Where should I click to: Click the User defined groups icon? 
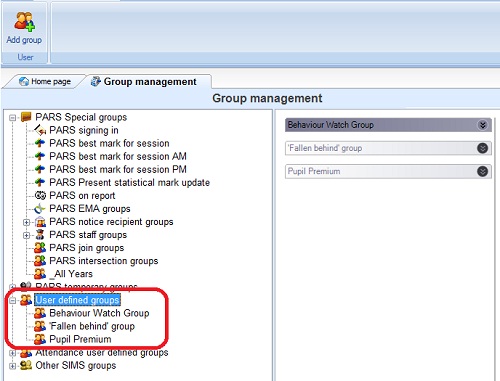pyautogui.click(x=26, y=300)
